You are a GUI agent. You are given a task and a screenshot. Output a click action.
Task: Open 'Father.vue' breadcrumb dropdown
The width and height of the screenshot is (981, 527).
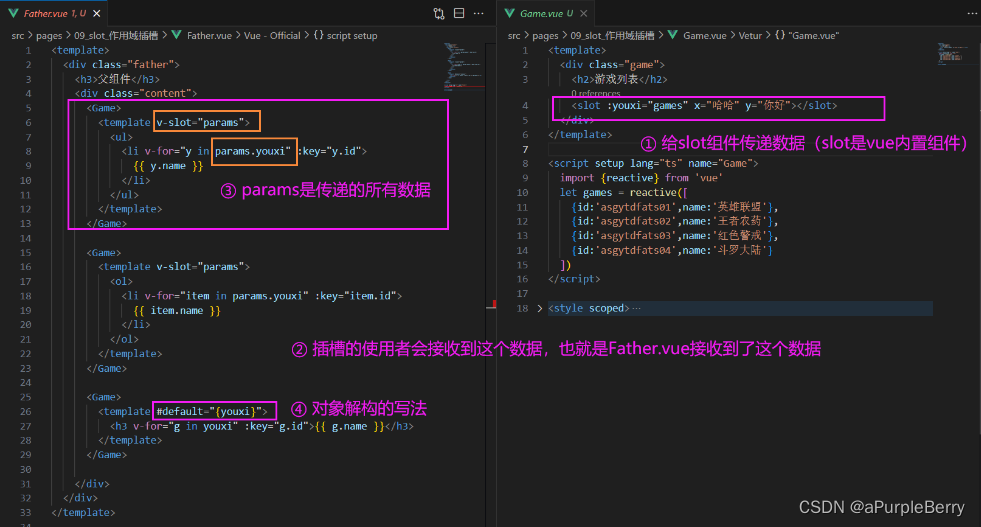209,36
